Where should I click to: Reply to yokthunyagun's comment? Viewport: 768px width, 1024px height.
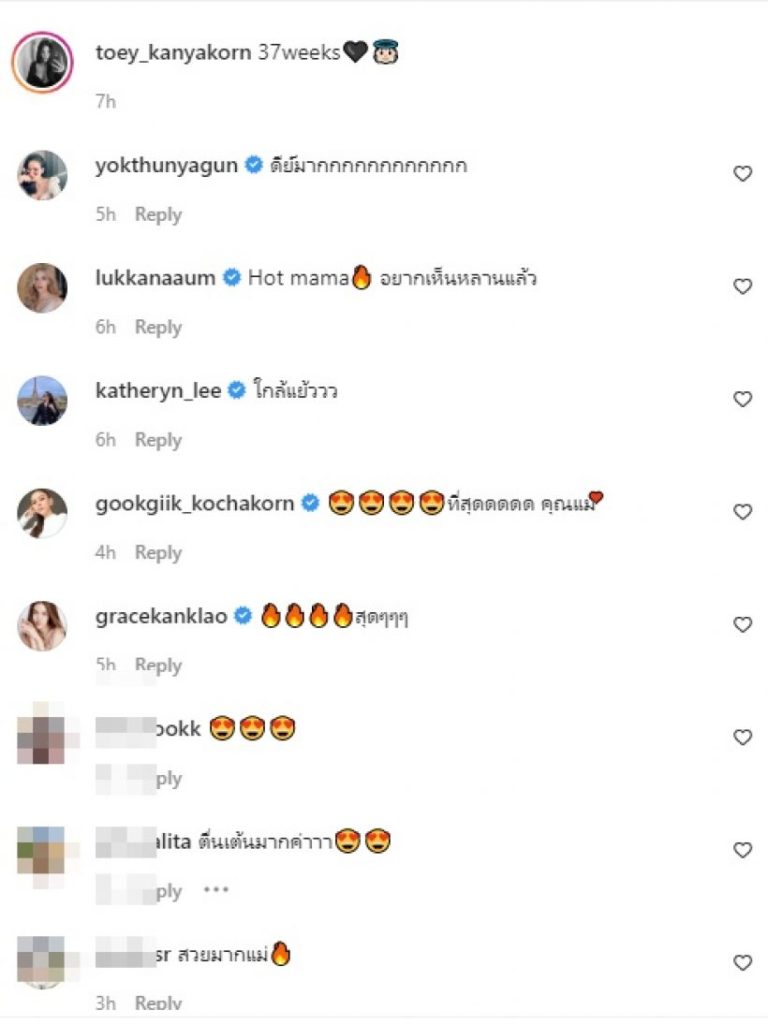(158, 215)
